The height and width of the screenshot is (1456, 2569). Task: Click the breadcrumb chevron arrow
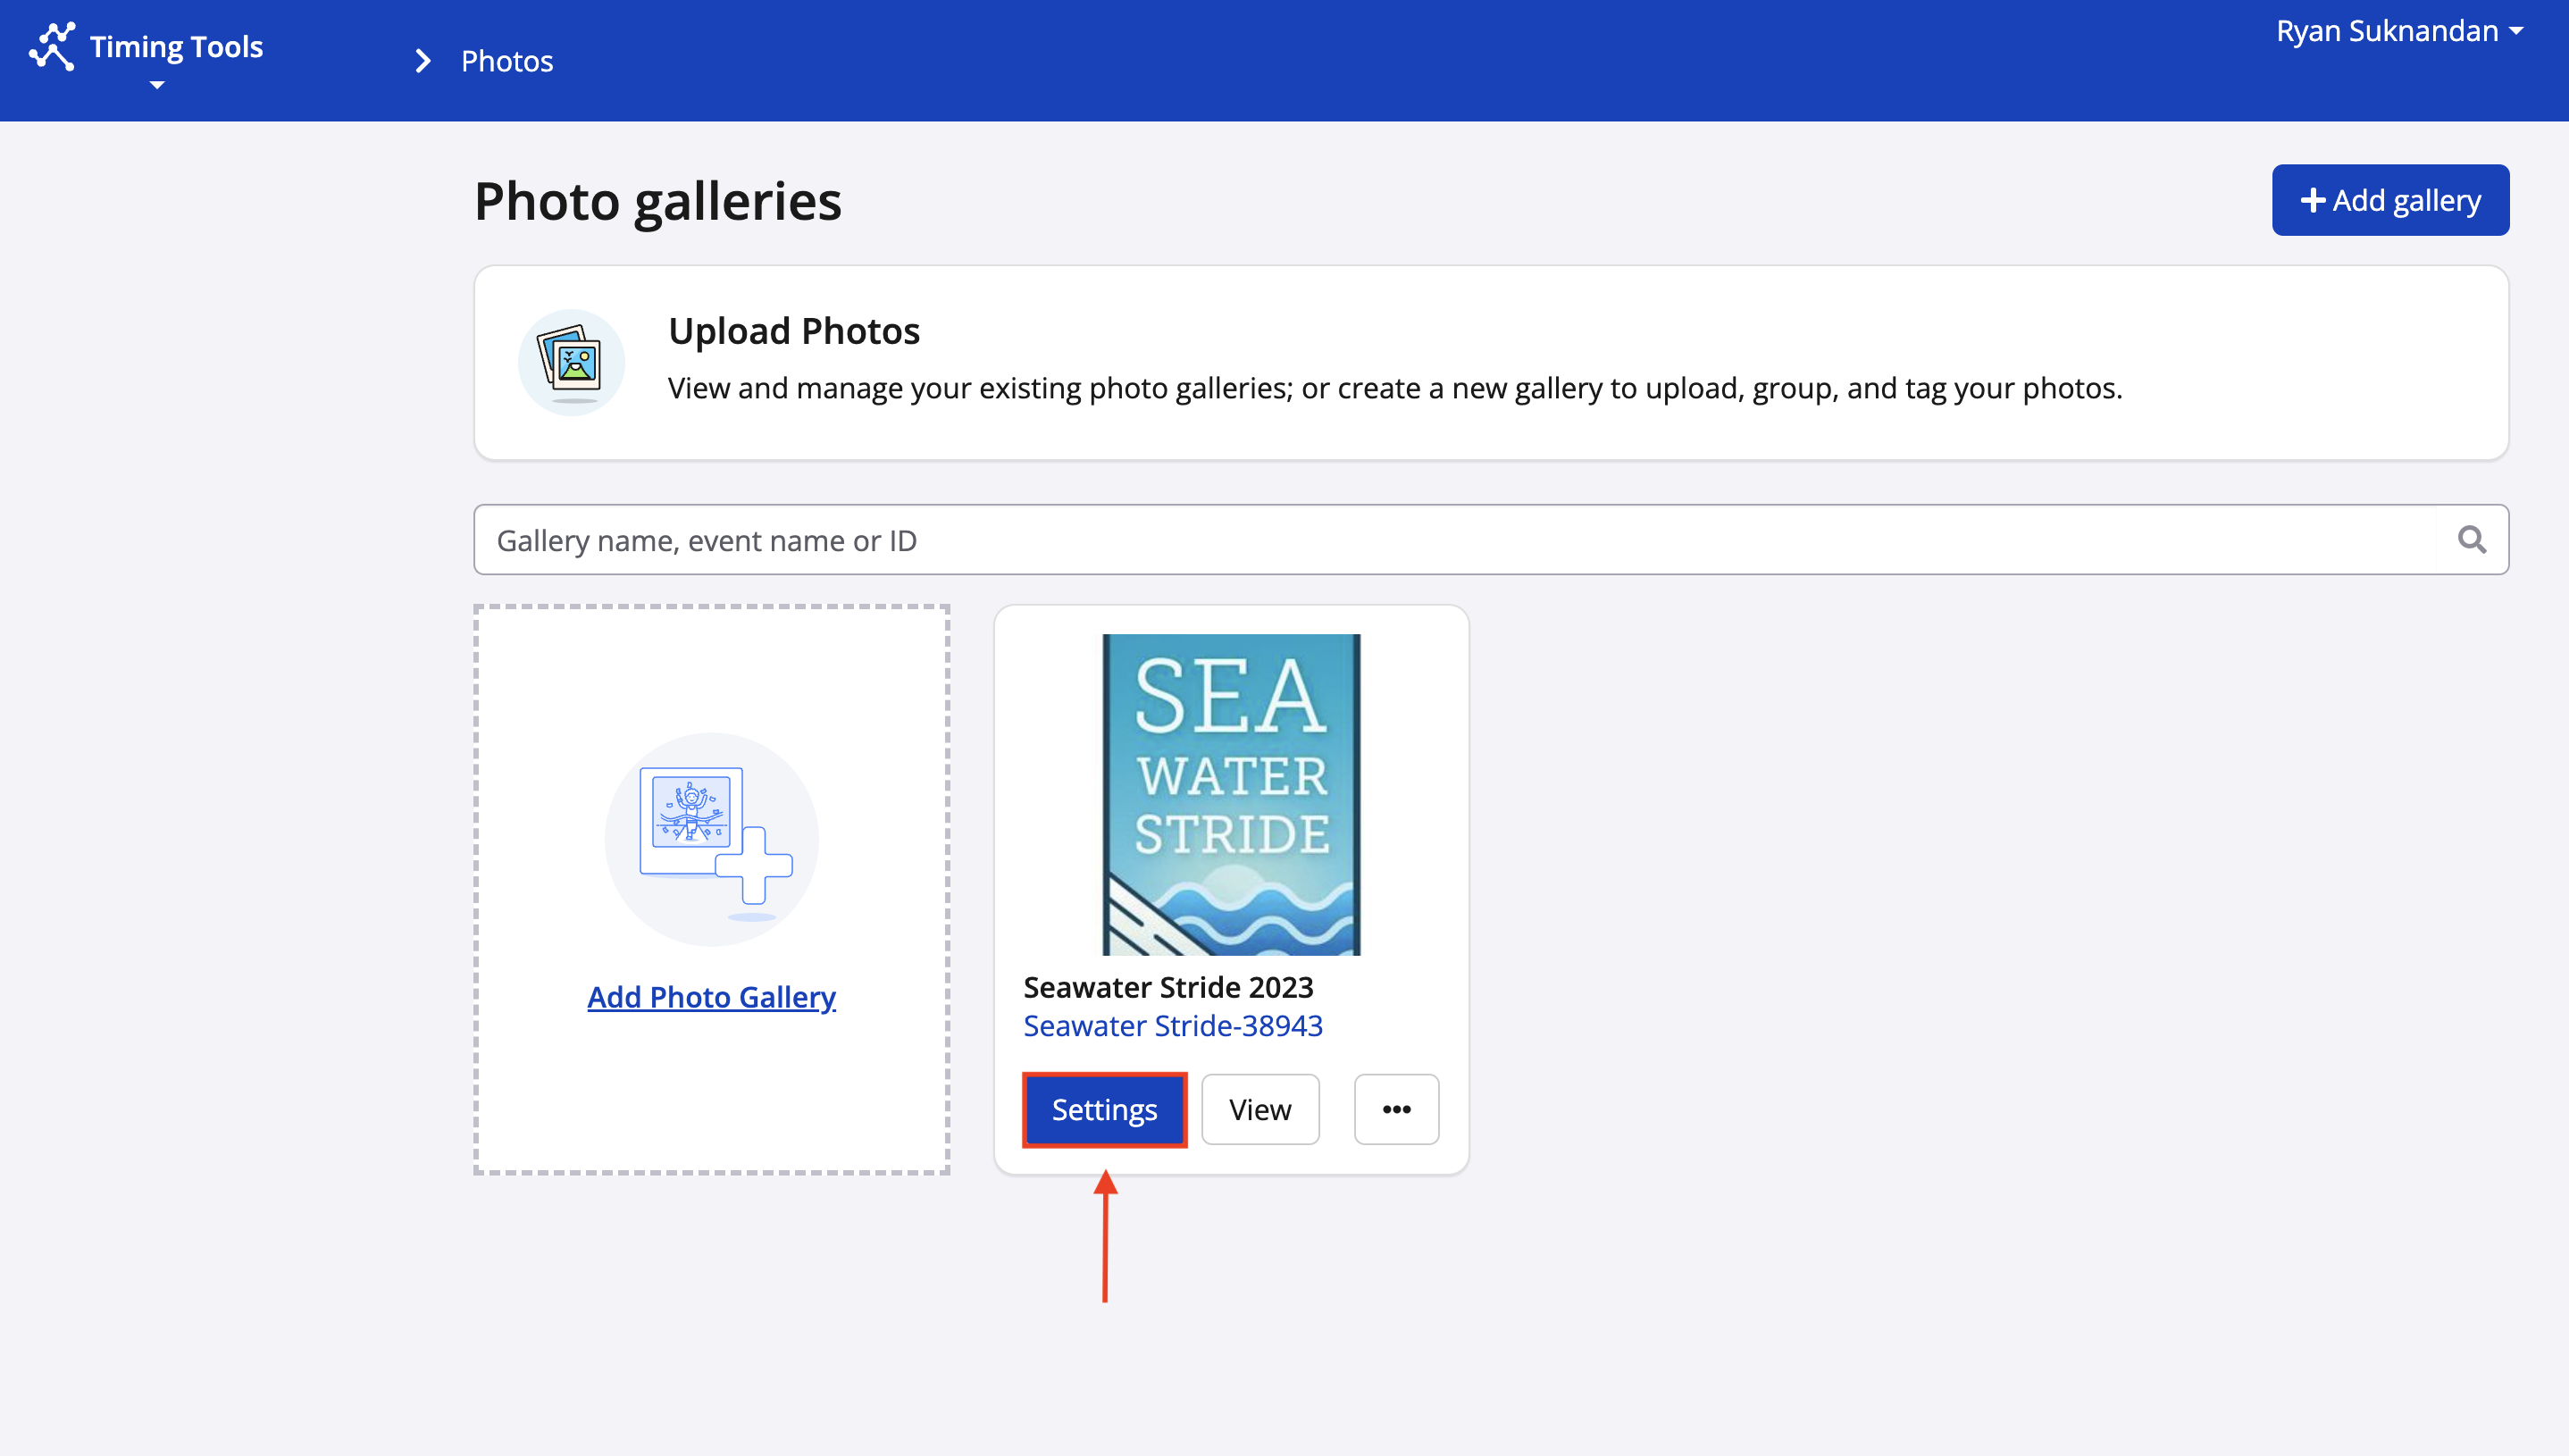[423, 62]
